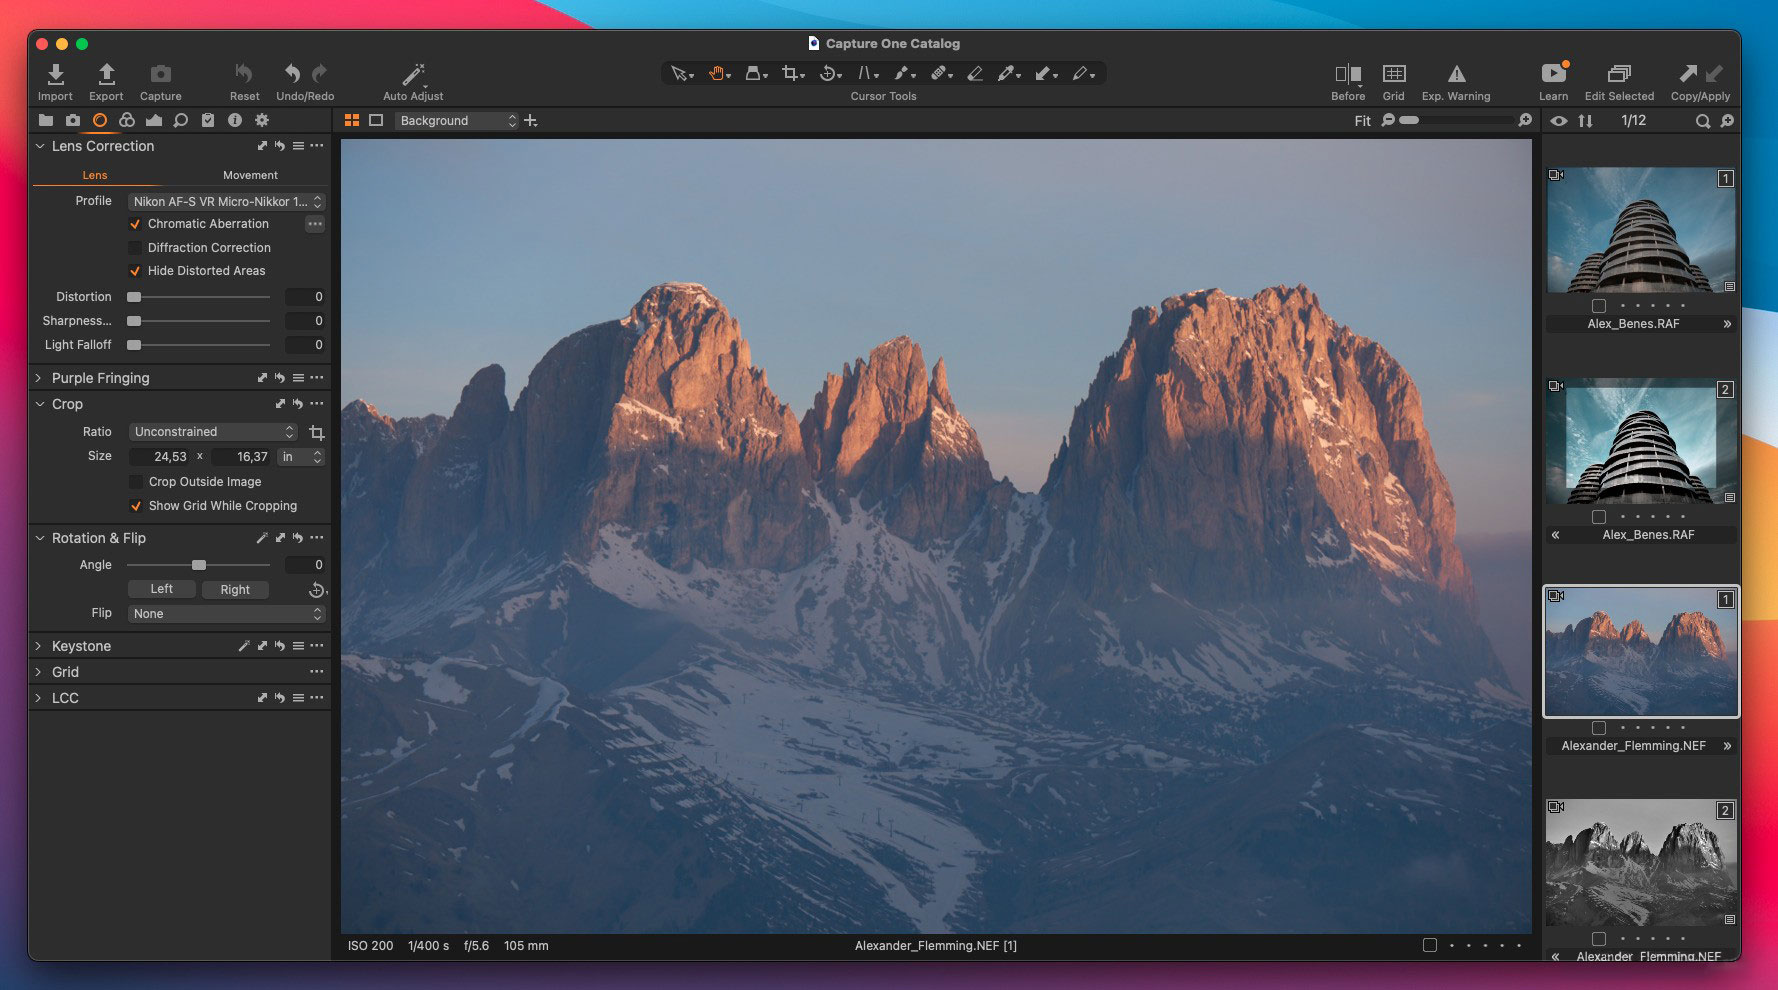Switch to the Movement tab
The height and width of the screenshot is (990, 1778).
click(250, 175)
